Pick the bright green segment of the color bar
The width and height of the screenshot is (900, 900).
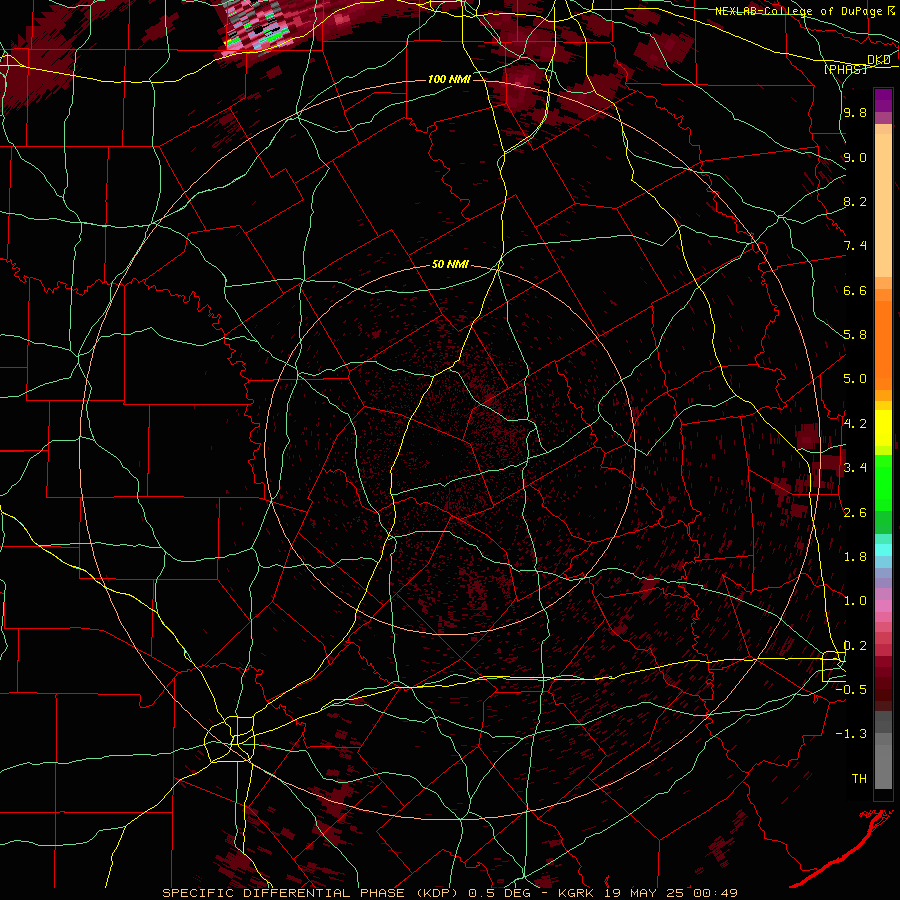pos(883,483)
